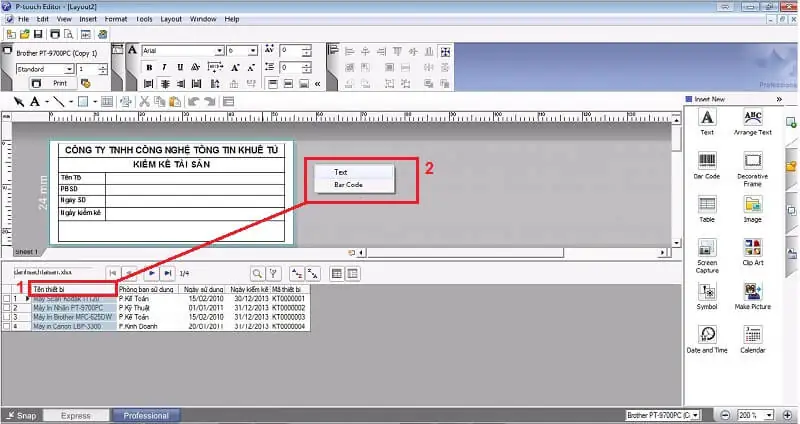
Task: Click the copies number input field
Action: tap(88, 69)
